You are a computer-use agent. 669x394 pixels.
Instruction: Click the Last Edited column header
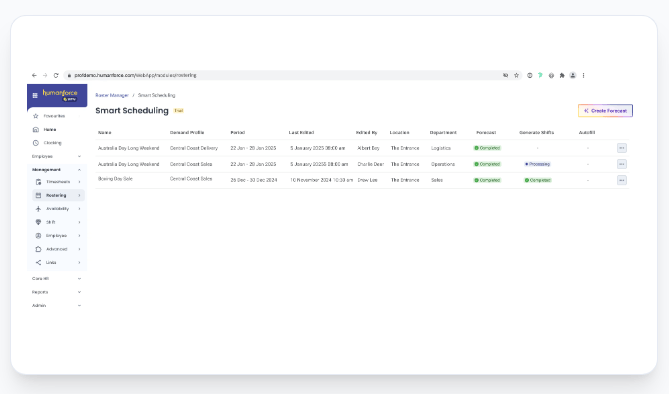[301, 133]
